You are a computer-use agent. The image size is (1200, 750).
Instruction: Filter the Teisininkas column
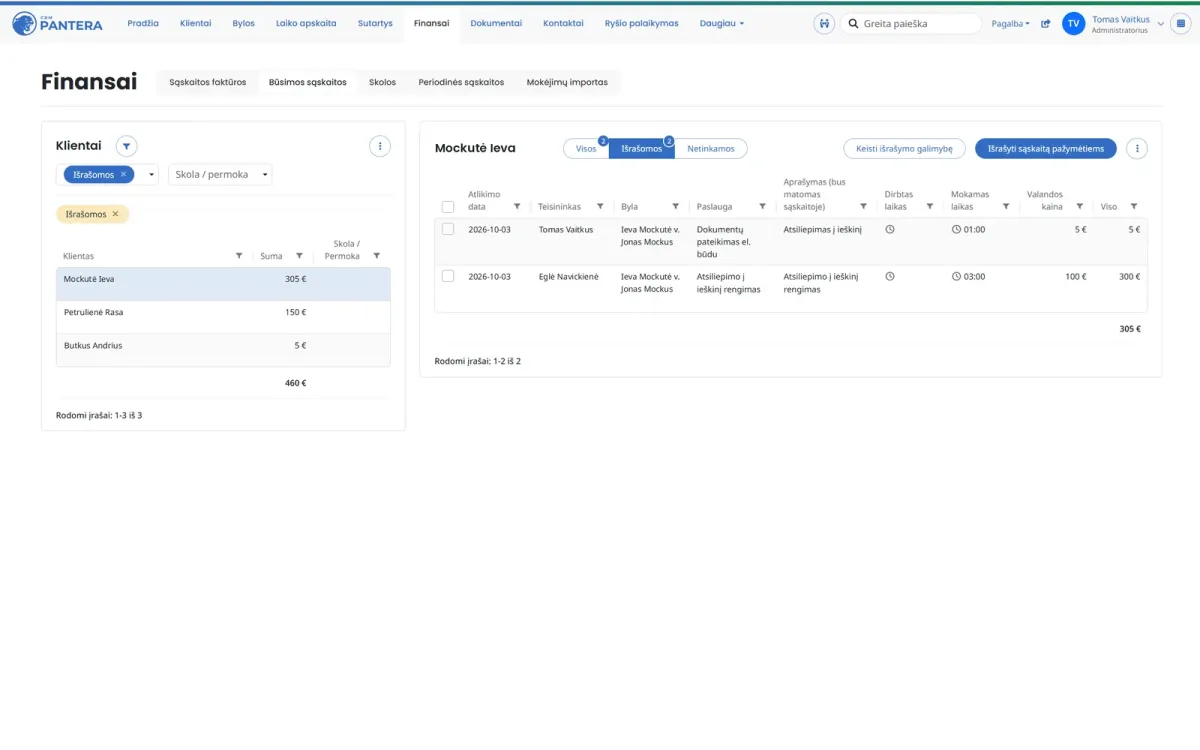coord(600,207)
